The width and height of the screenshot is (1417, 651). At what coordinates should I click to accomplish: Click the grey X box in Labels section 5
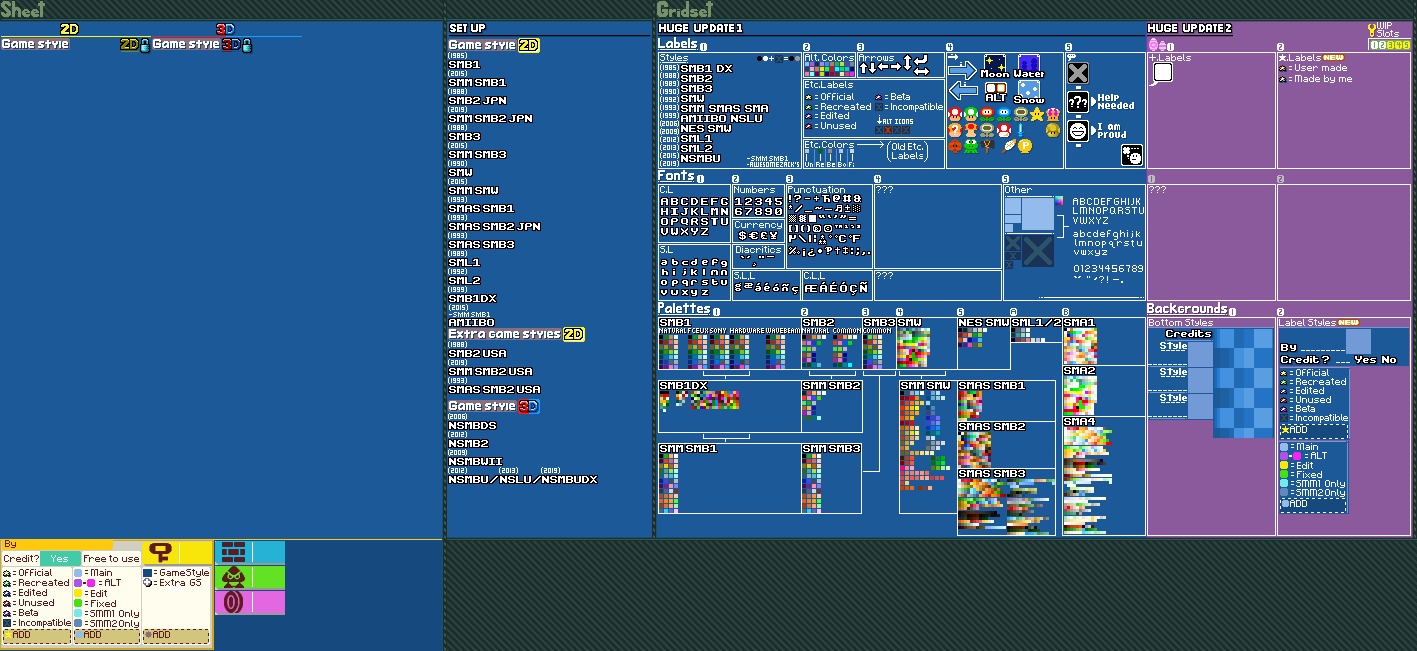pyautogui.click(x=1078, y=72)
